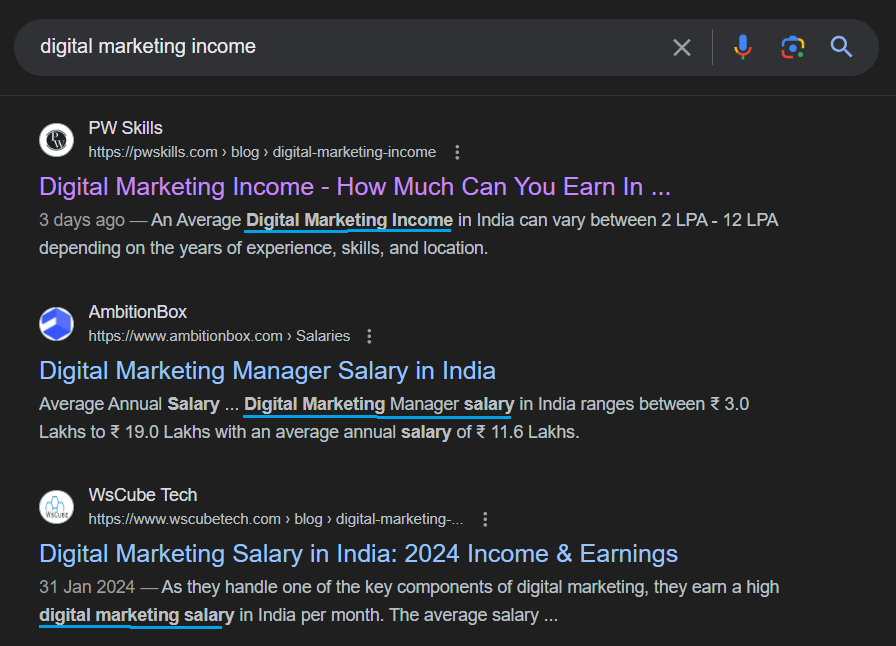Click the digital-marketing-income breadcrumb under PW Skills
Screen dimensions: 896x646
click(354, 152)
